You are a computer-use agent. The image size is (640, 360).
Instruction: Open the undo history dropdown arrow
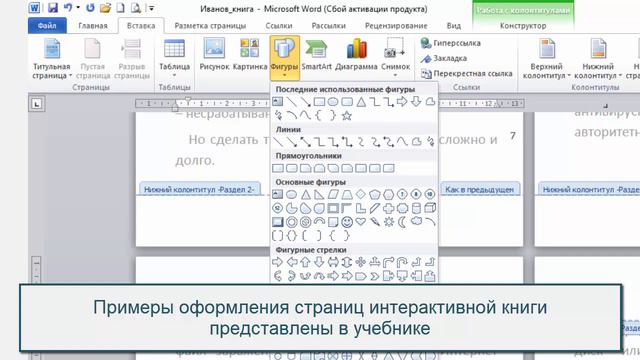(78, 8)
